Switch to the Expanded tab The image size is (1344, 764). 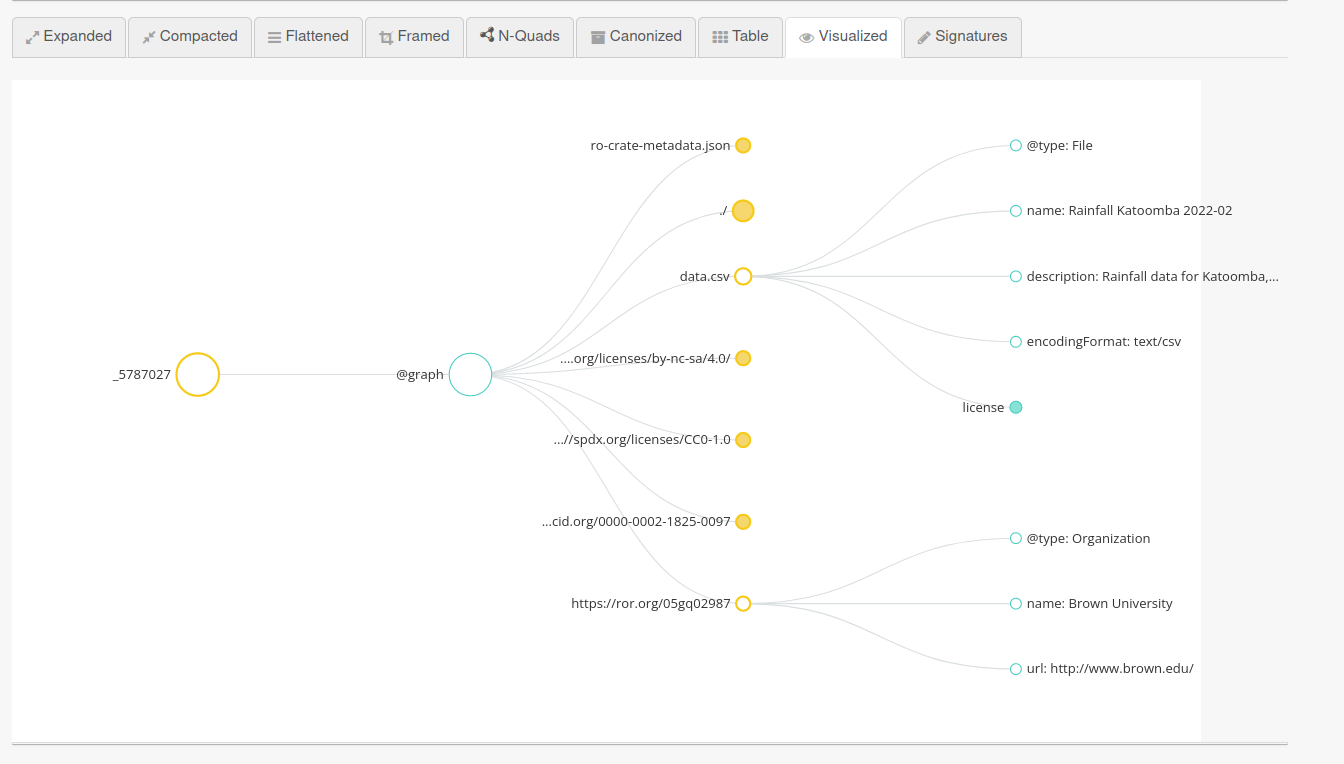(69, 37)
